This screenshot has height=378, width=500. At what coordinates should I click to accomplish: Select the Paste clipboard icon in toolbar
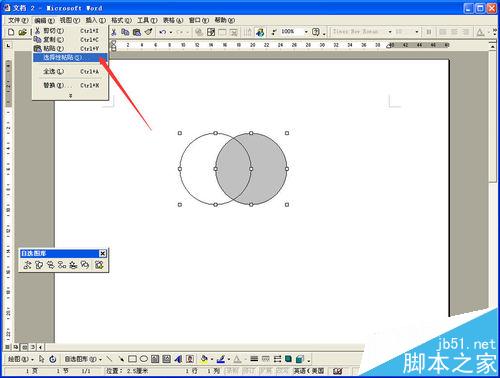click(x=137, y=32)
